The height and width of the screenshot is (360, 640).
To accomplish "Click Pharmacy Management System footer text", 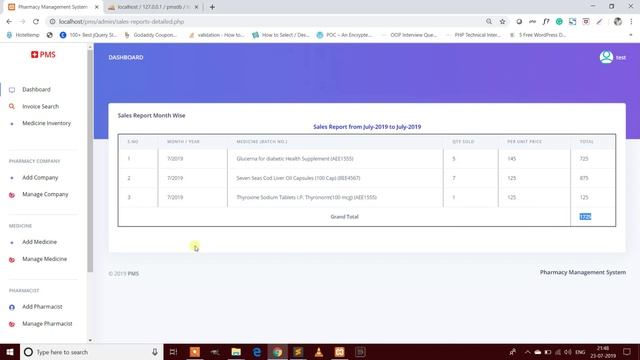I will click(x=582, y=272).
